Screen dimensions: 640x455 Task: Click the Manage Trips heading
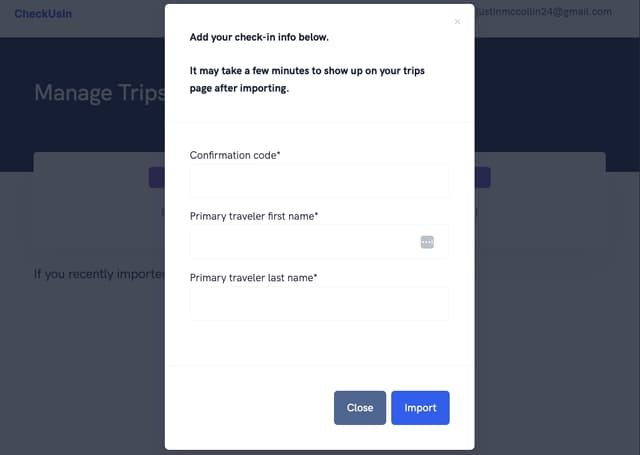[x=97, y=93]
